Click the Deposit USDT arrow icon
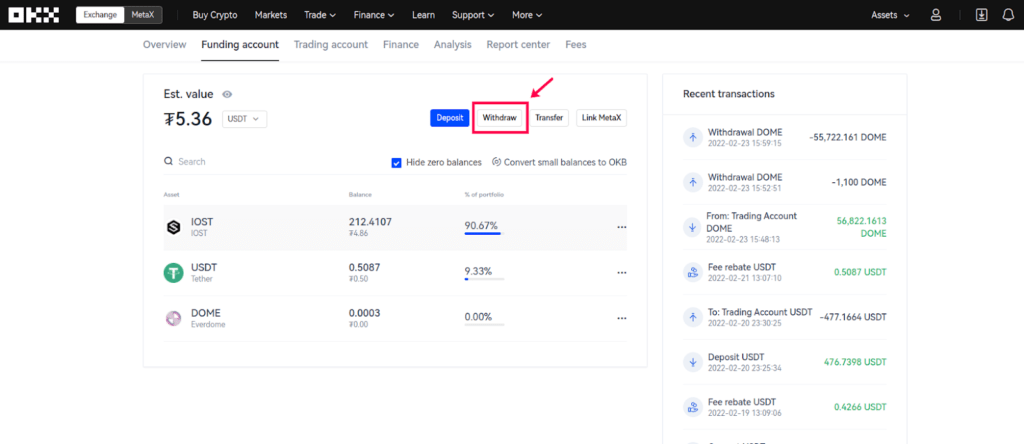 coord(692,362)
